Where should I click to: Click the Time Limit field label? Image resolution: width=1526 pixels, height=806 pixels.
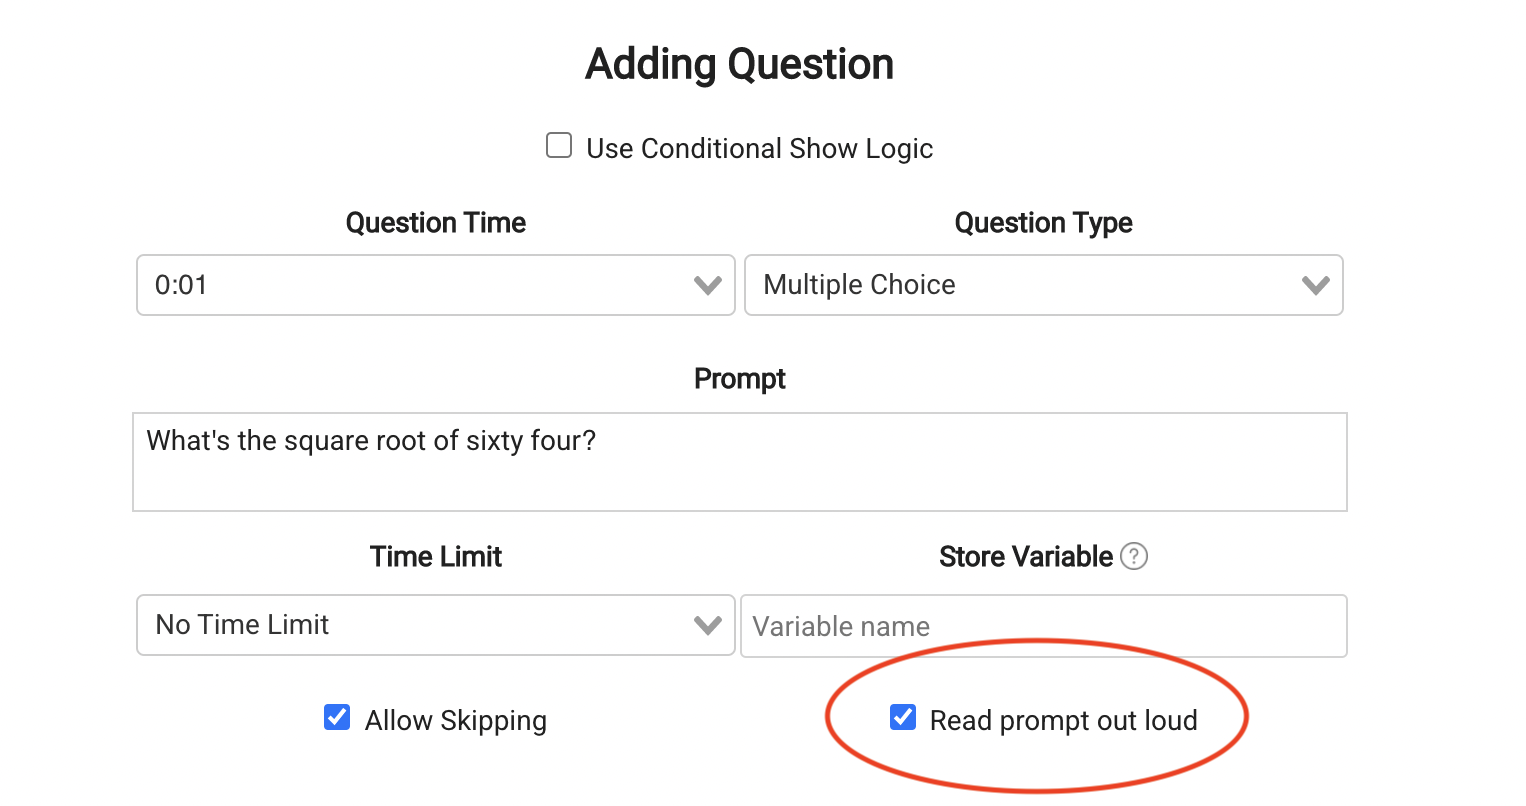click(436, 556)
